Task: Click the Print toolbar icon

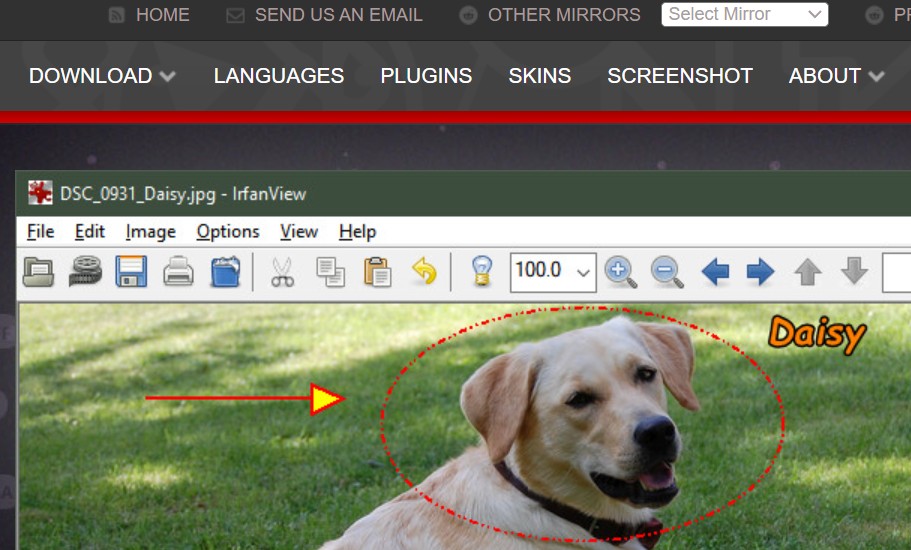Action: [x=178, y=271]
